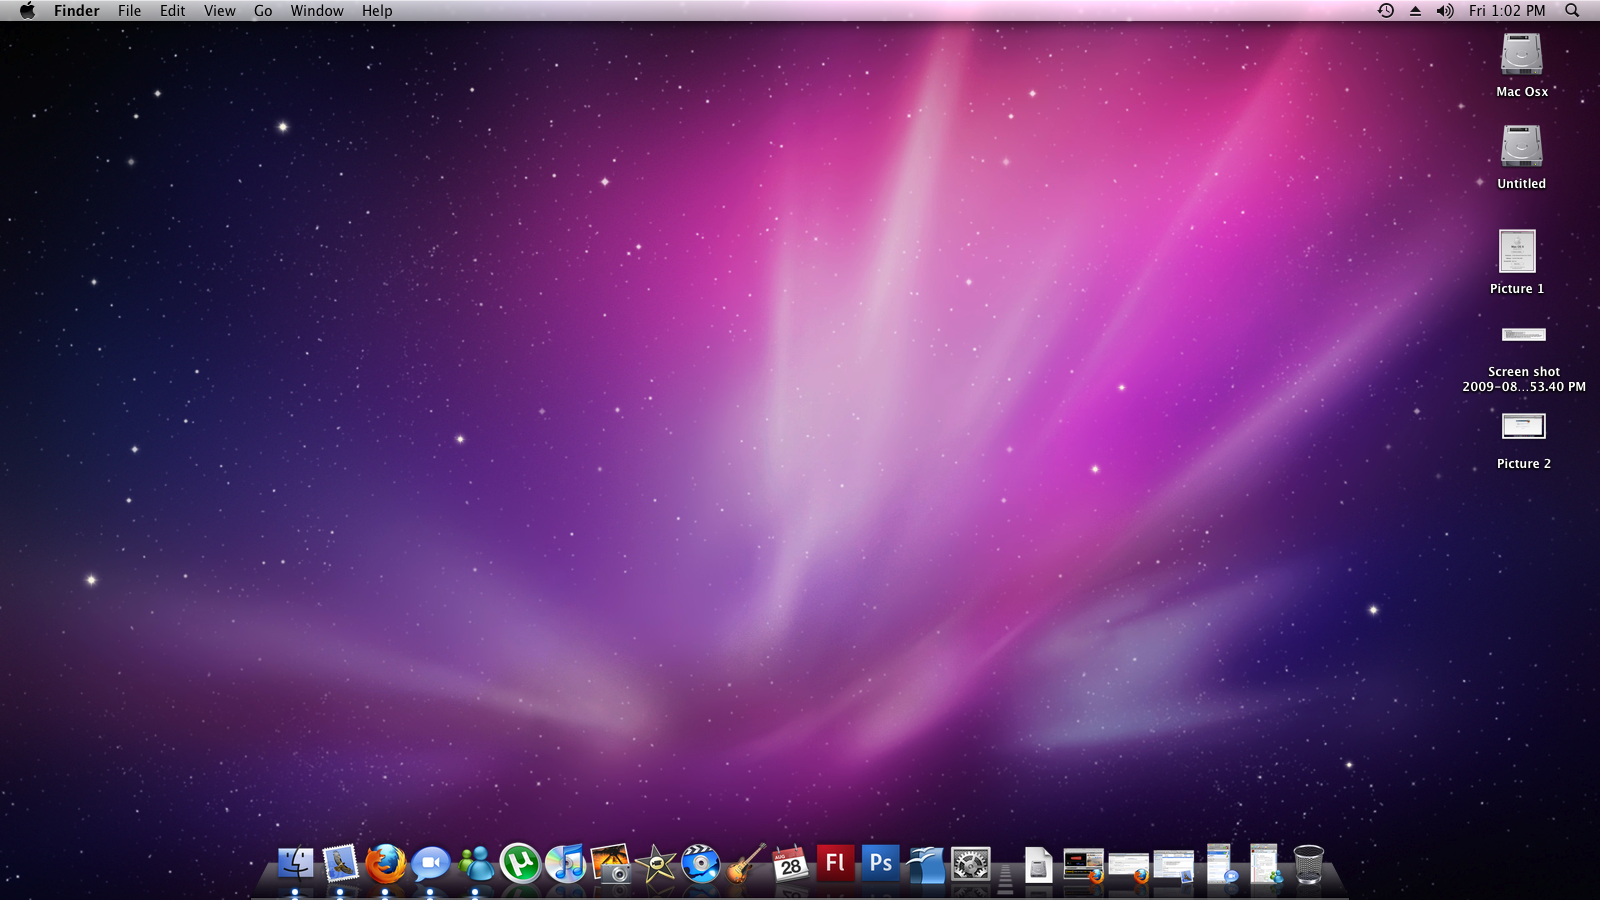Open the Mac Osx hard drive icon
This screenshot has width=1600, height=900.
1522,54
